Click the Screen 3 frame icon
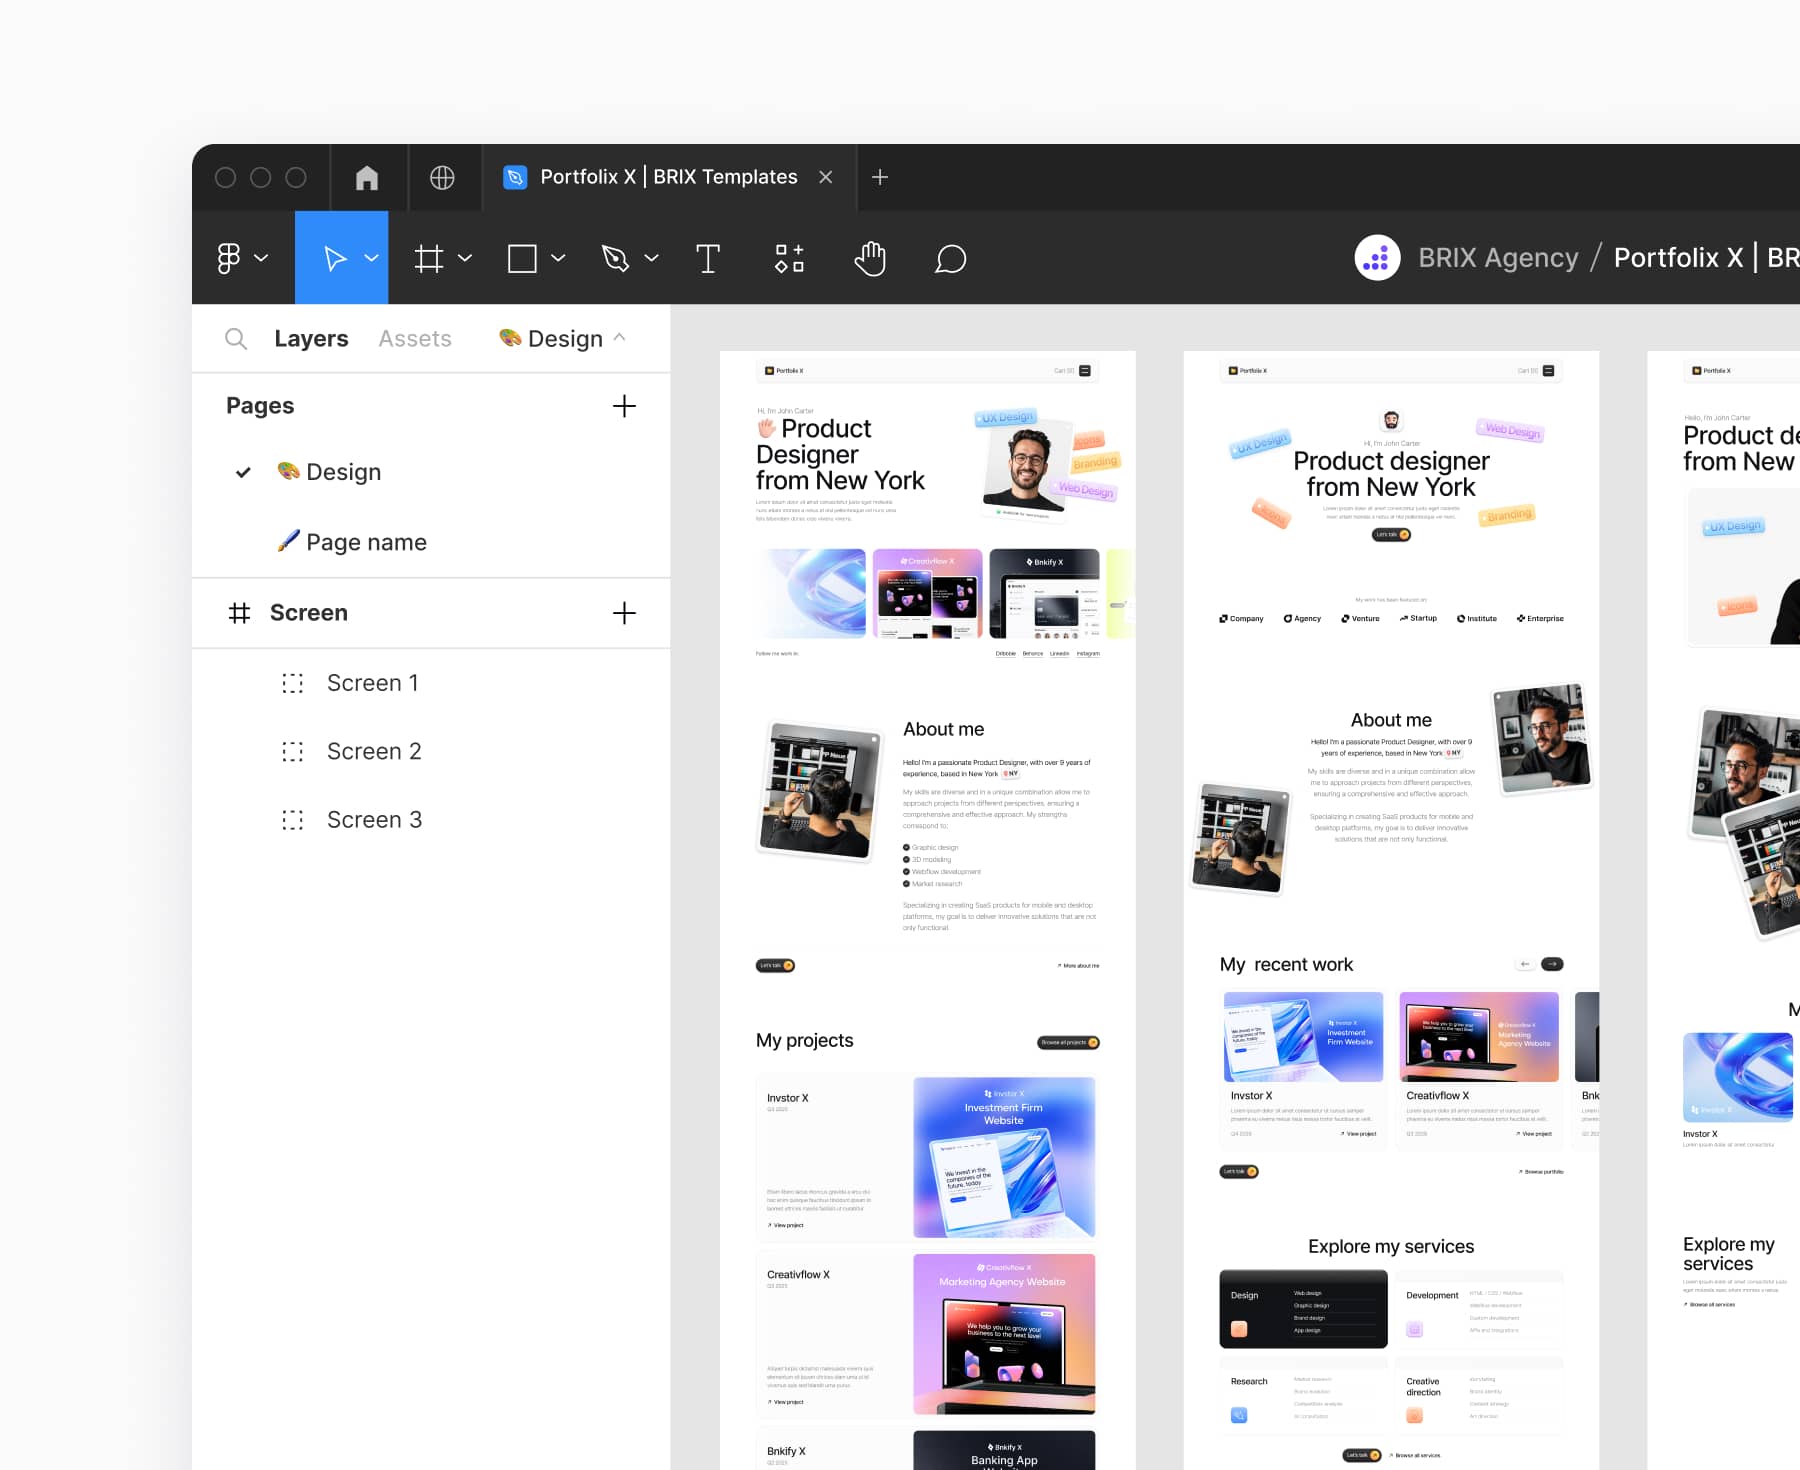Image resolution: width=1800 pixels, height=1470 pixels. point(292,820)
